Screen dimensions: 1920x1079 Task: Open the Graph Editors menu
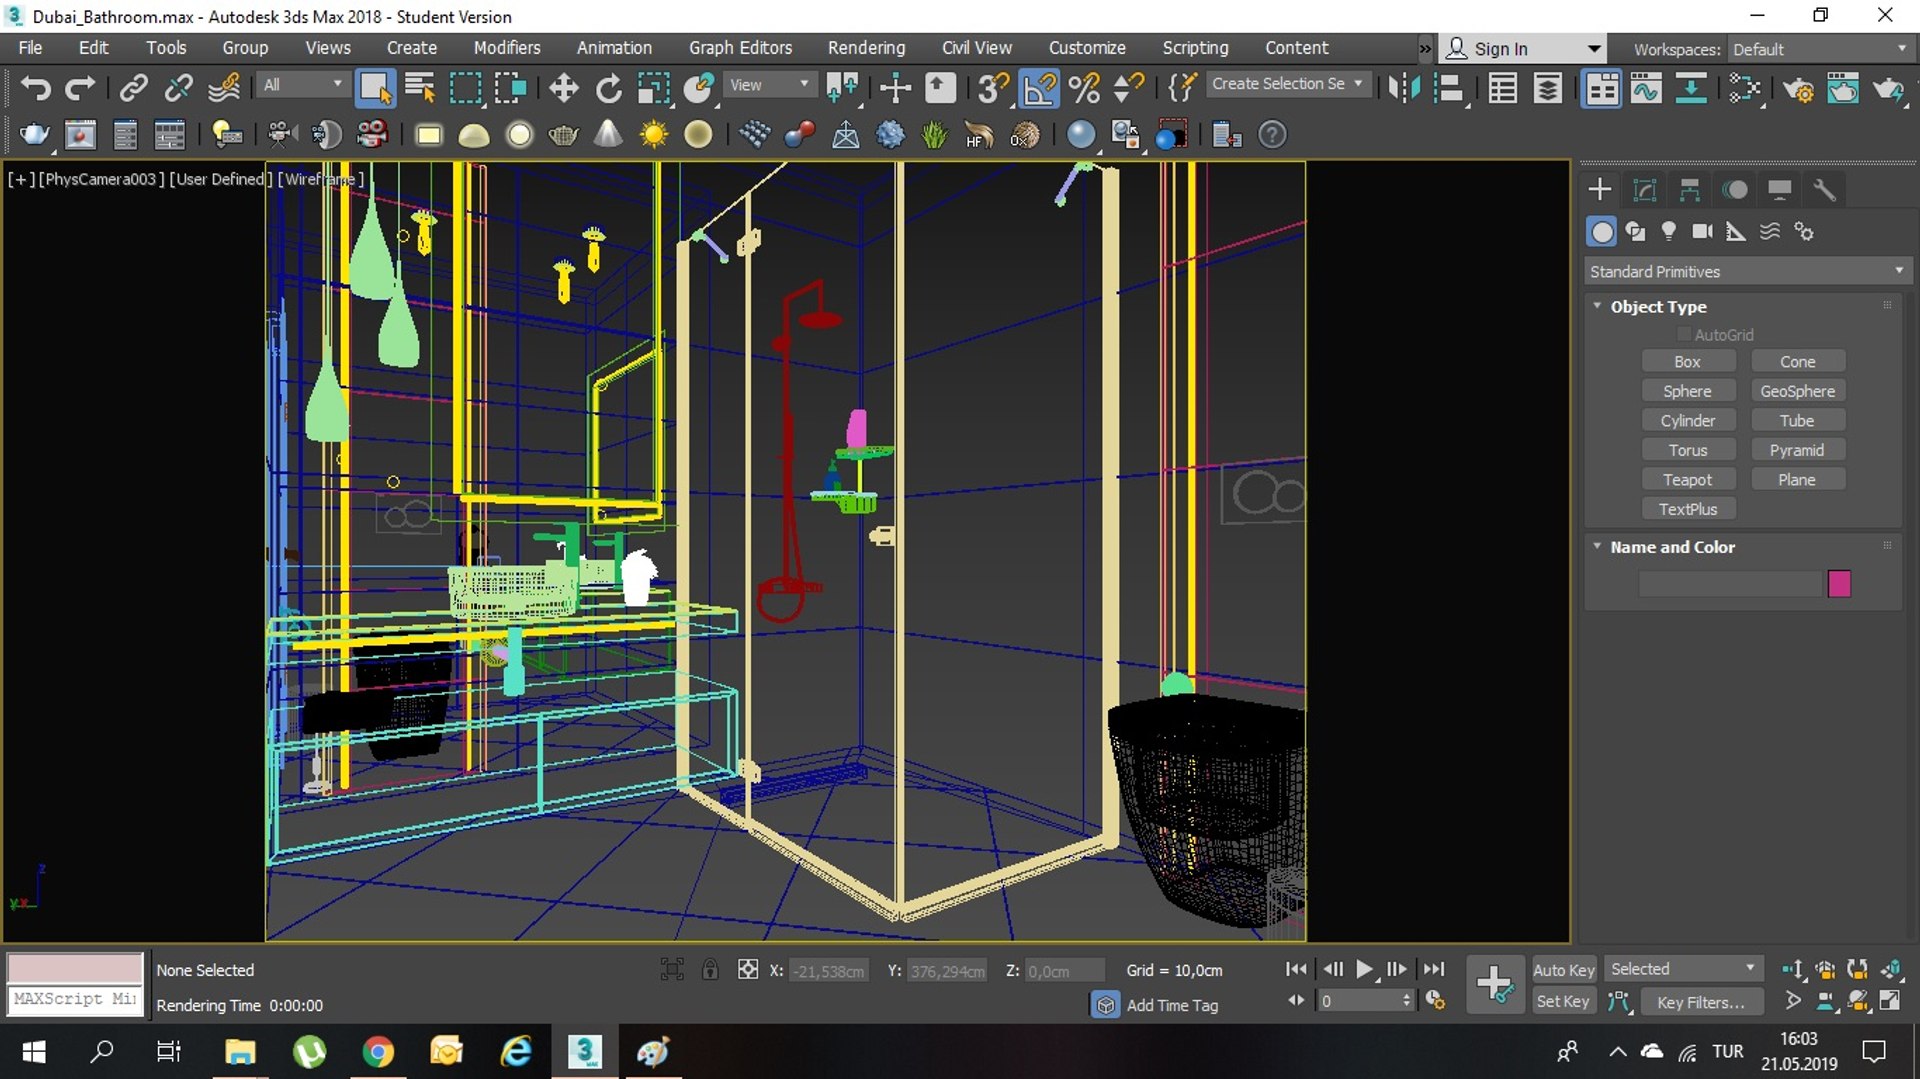[x=740, y=47]
